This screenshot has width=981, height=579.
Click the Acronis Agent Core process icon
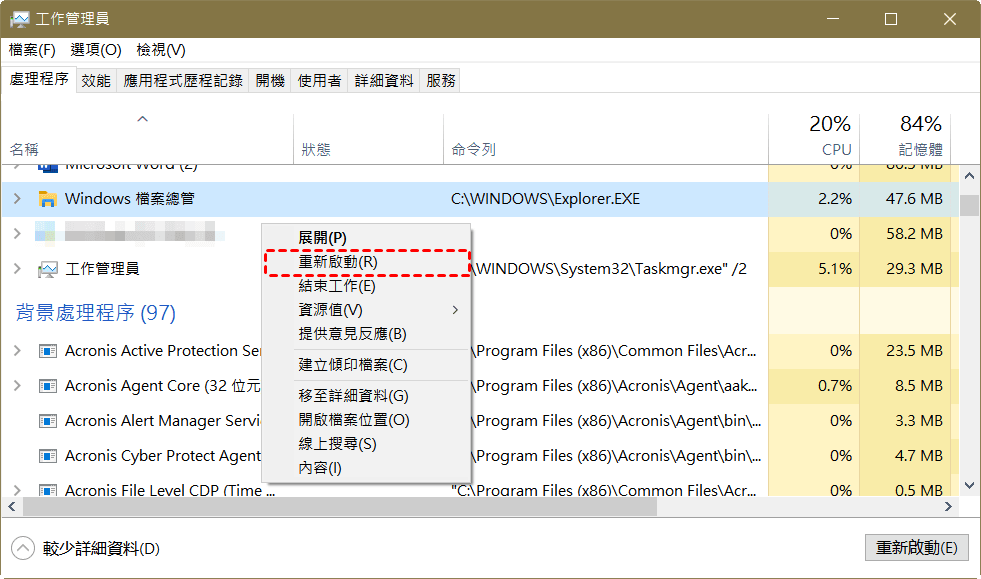pyautogui.click(x=48, y=386)
